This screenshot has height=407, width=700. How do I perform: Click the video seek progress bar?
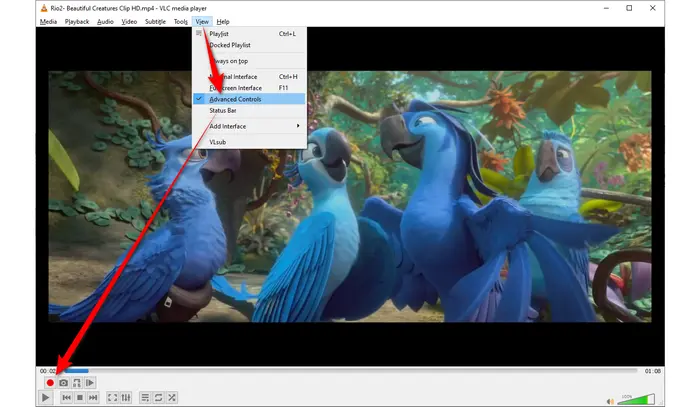(x=350, y=370)
